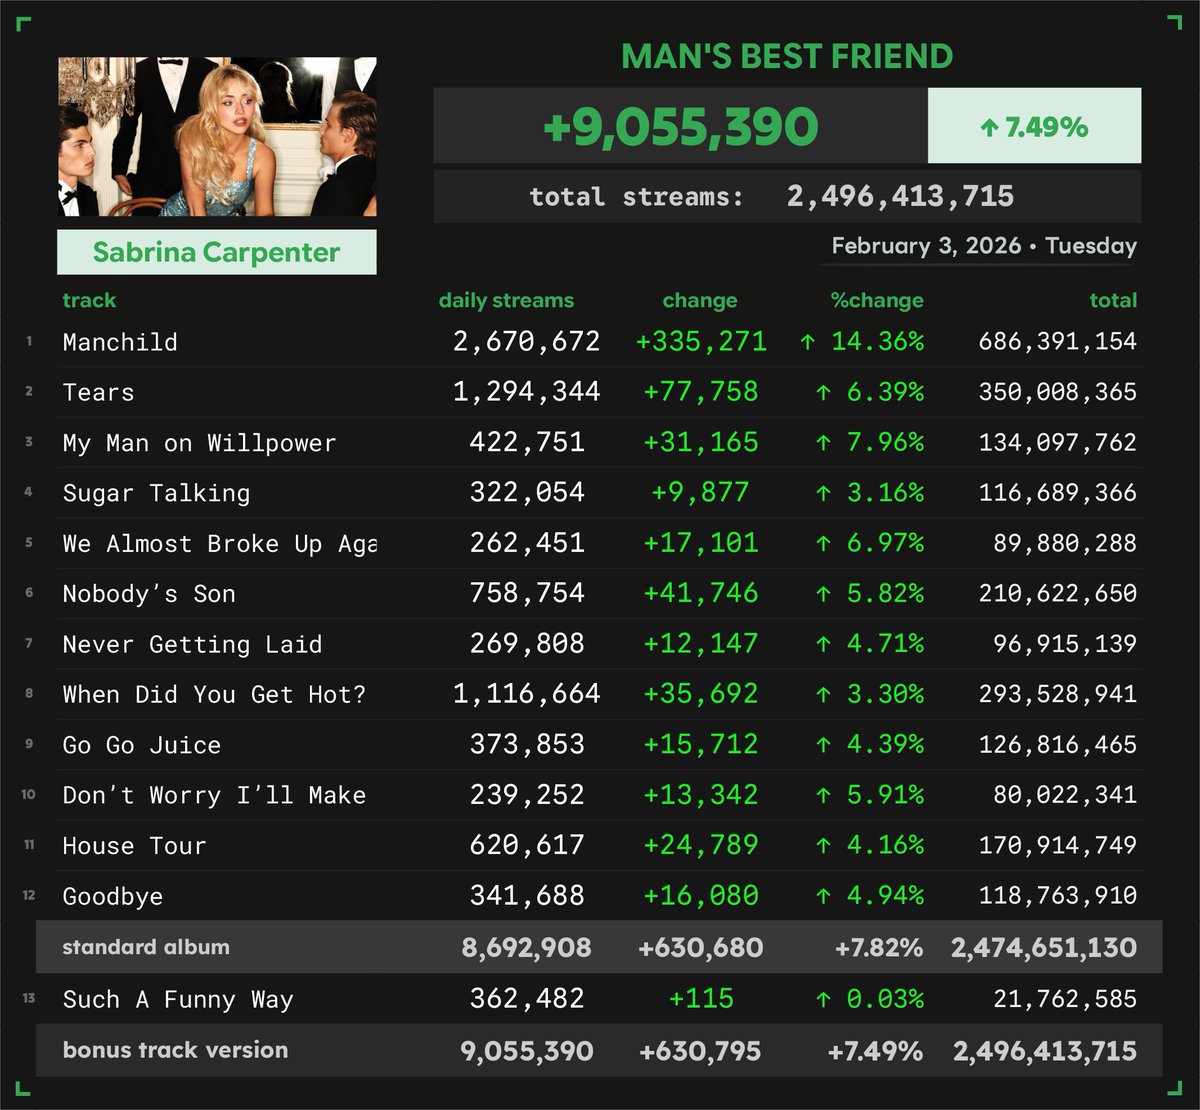Click total 126,816,465

pos(1058,744)
